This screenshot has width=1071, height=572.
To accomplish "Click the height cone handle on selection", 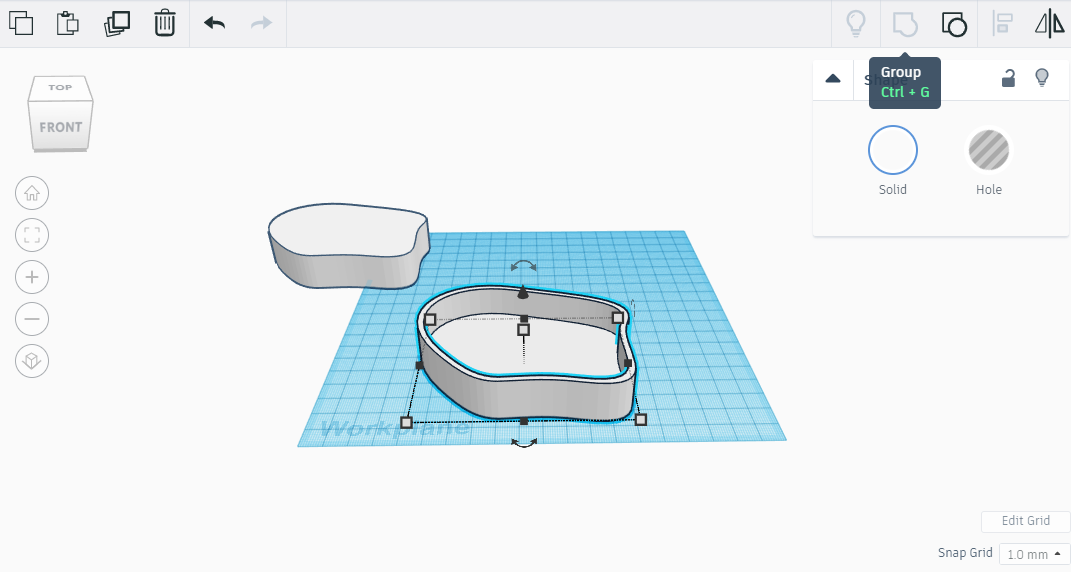I will (523, 292).
